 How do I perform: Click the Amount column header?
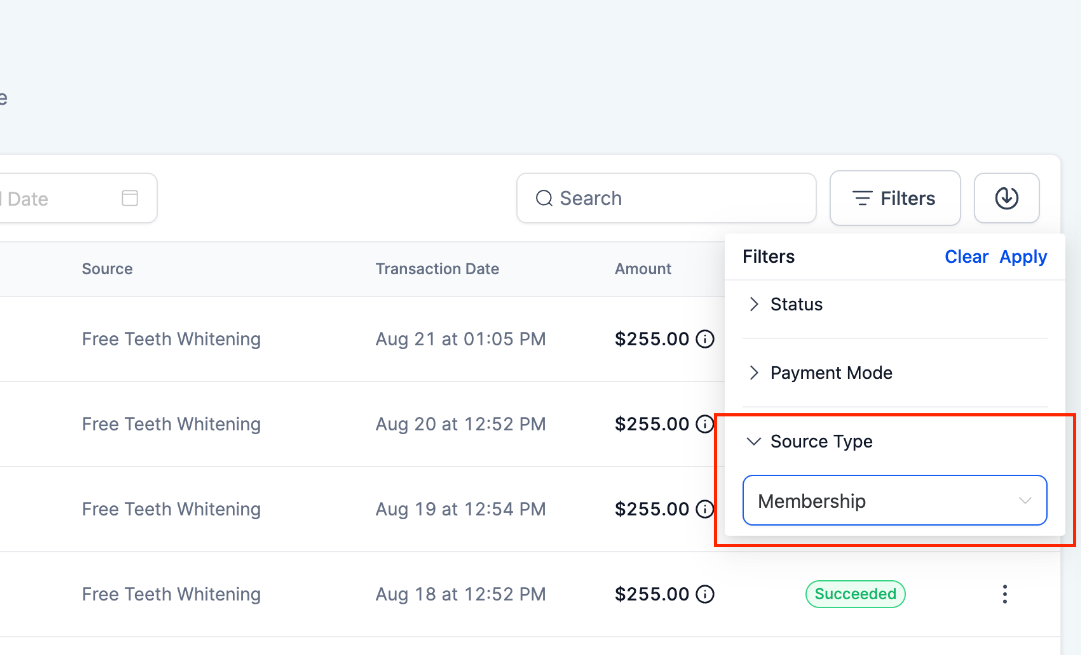(643, 269)
